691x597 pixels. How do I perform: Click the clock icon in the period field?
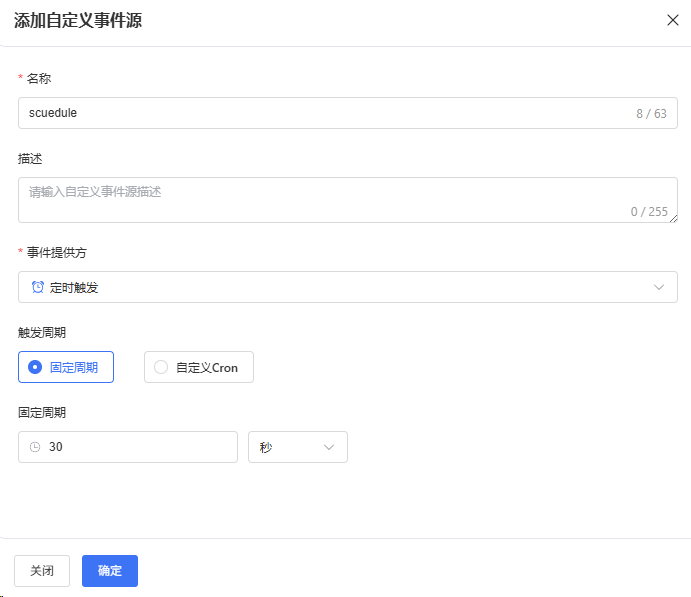pos(35,447)
